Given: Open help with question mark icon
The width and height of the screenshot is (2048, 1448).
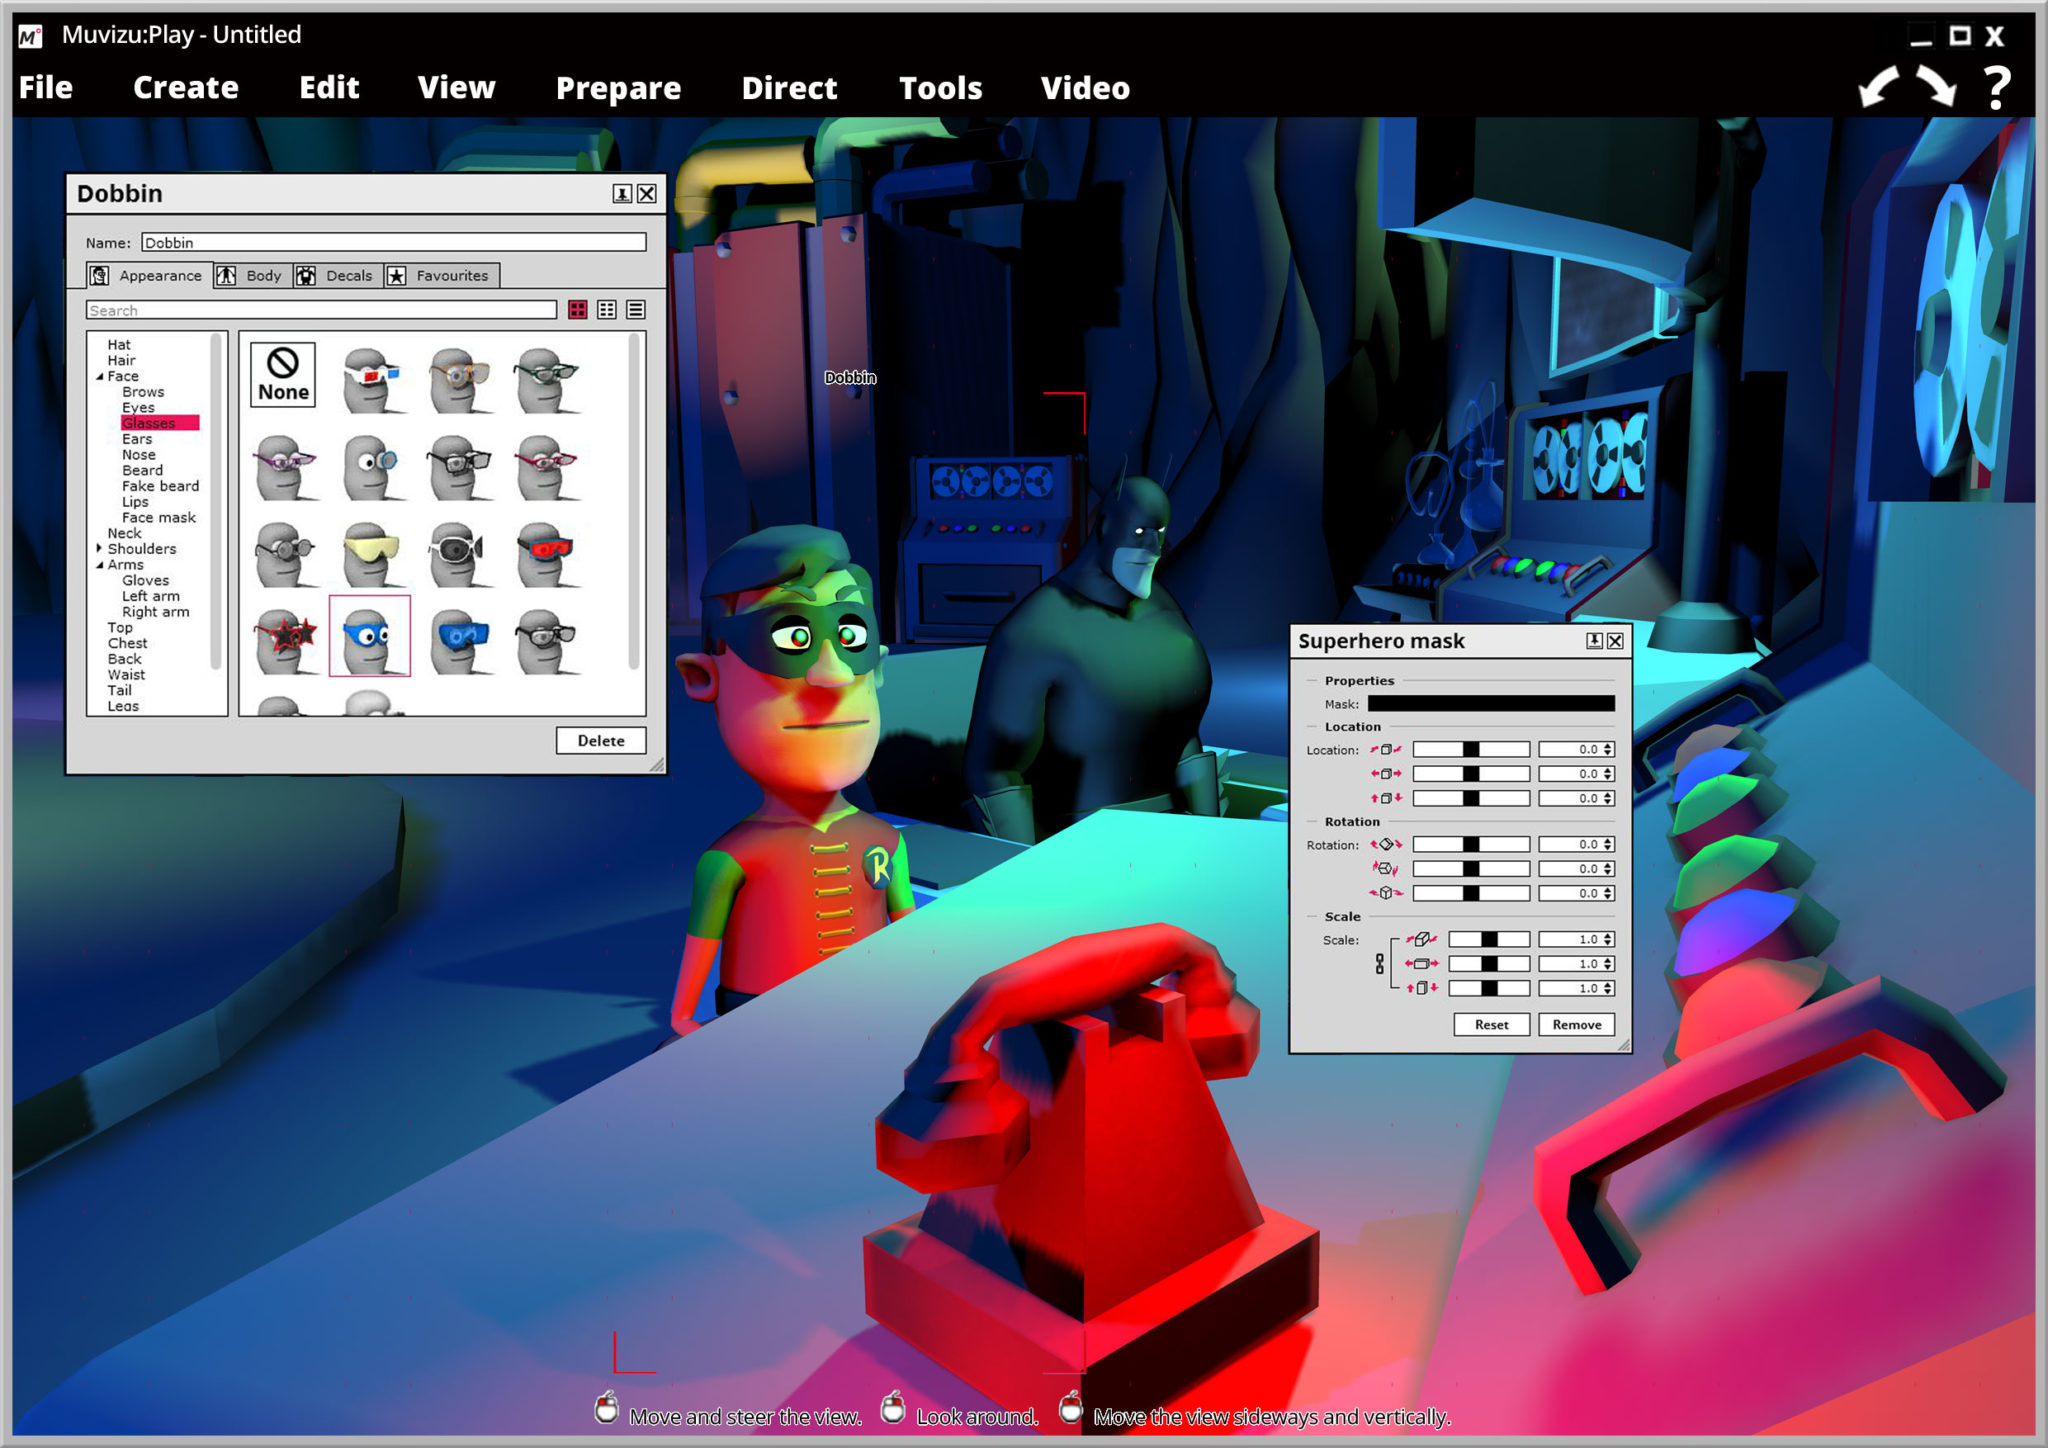Looking at the screenshot, I should pos(1996,88).
